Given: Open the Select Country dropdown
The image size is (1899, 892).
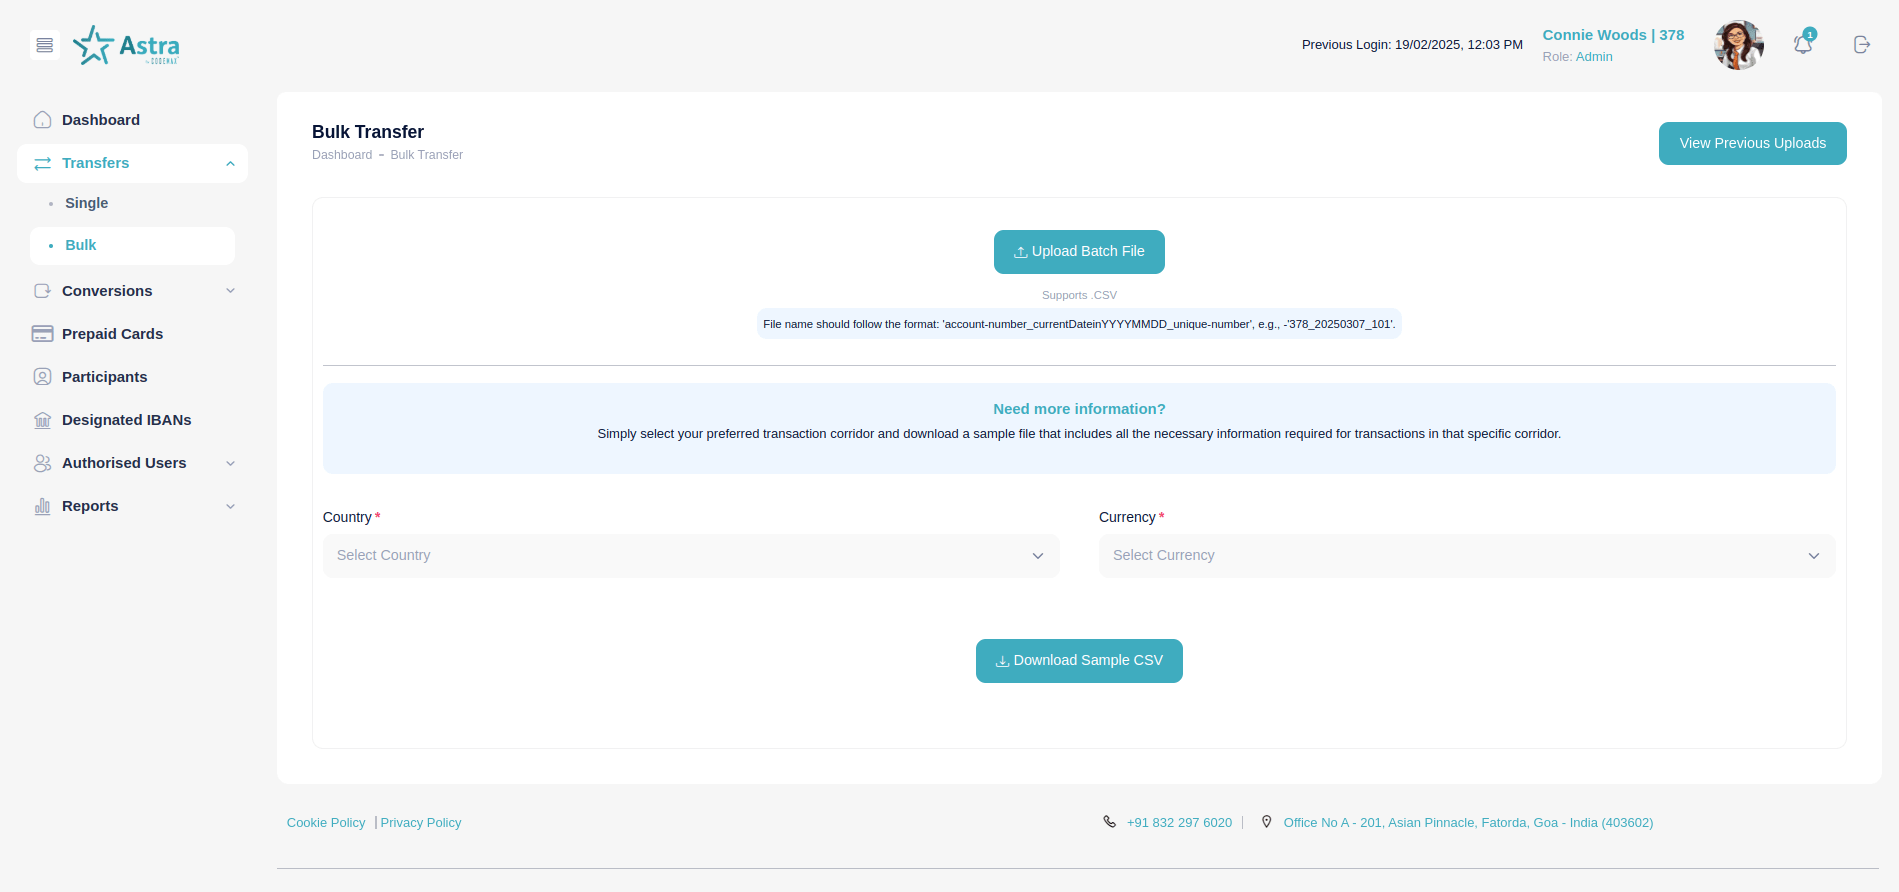Looking at the screenshot, I should click(690, 556).
